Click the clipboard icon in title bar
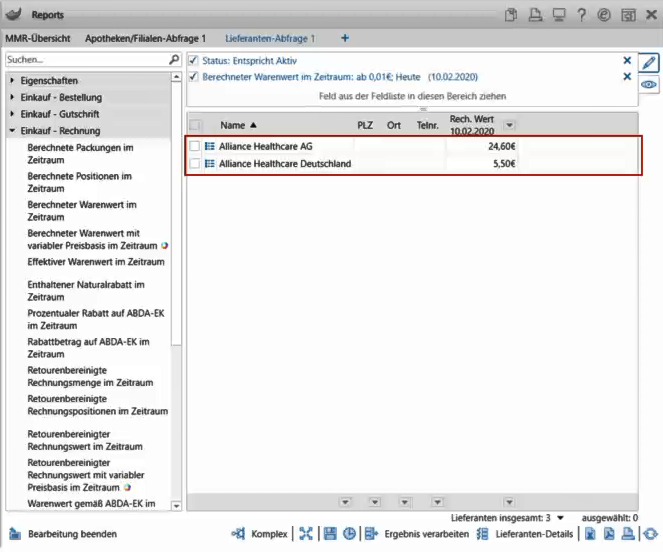This screenshot has width=663, height=552. [511, 15]
